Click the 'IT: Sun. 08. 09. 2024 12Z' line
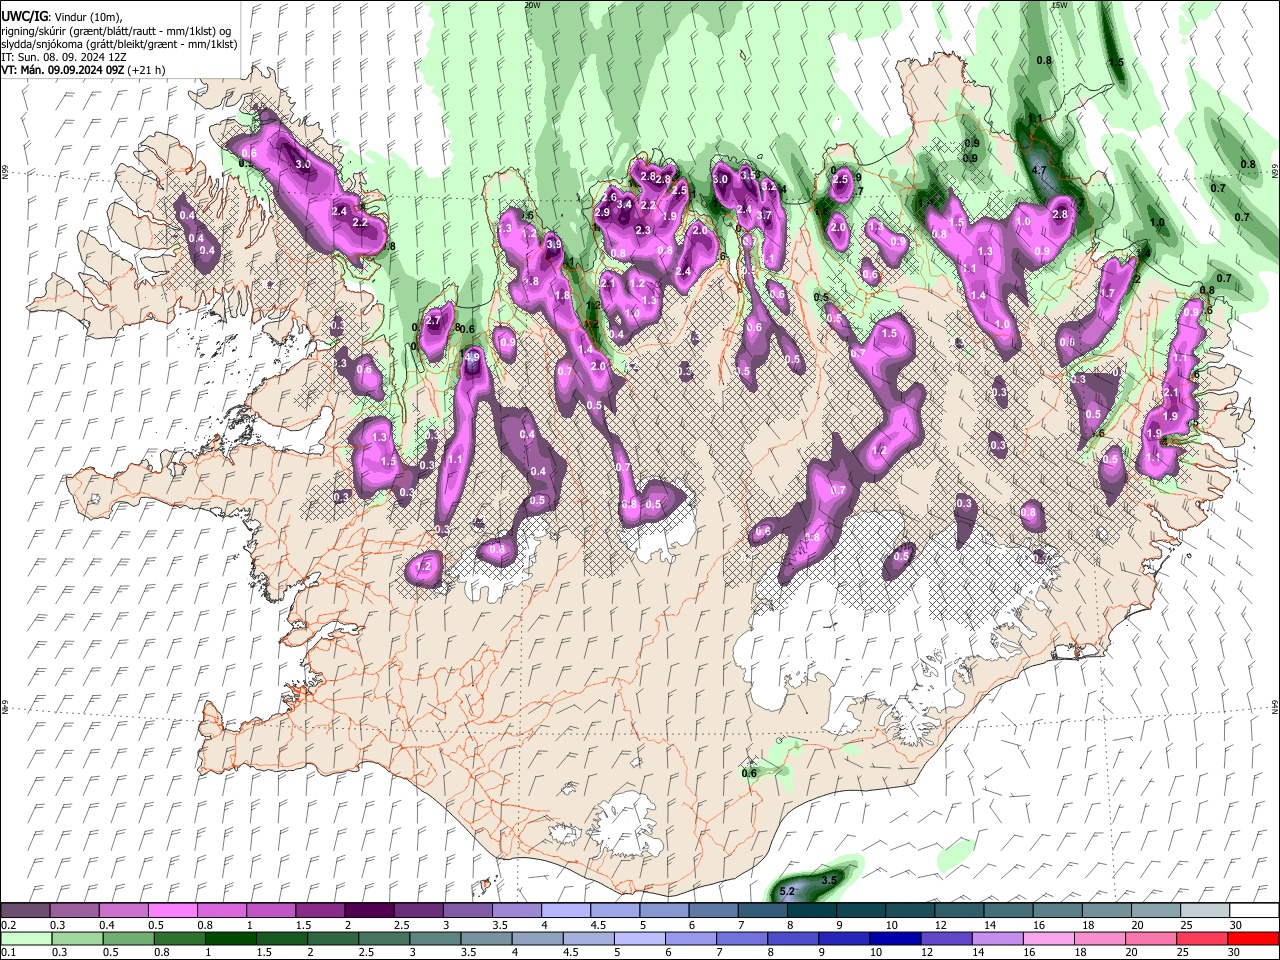This screenshot has height=960, width=1280. 62,57
